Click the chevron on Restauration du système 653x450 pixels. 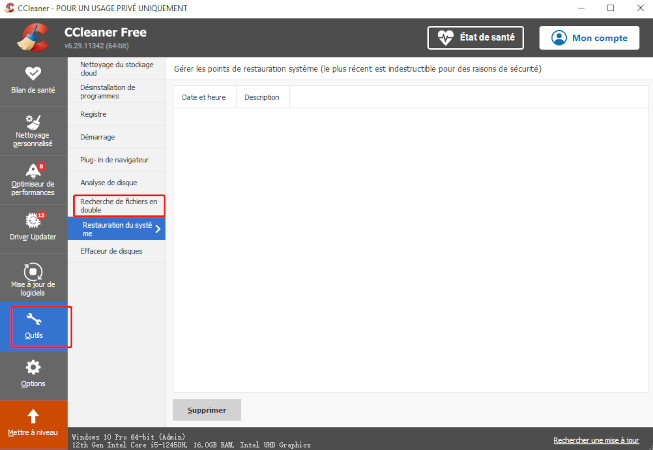[158, 229]
